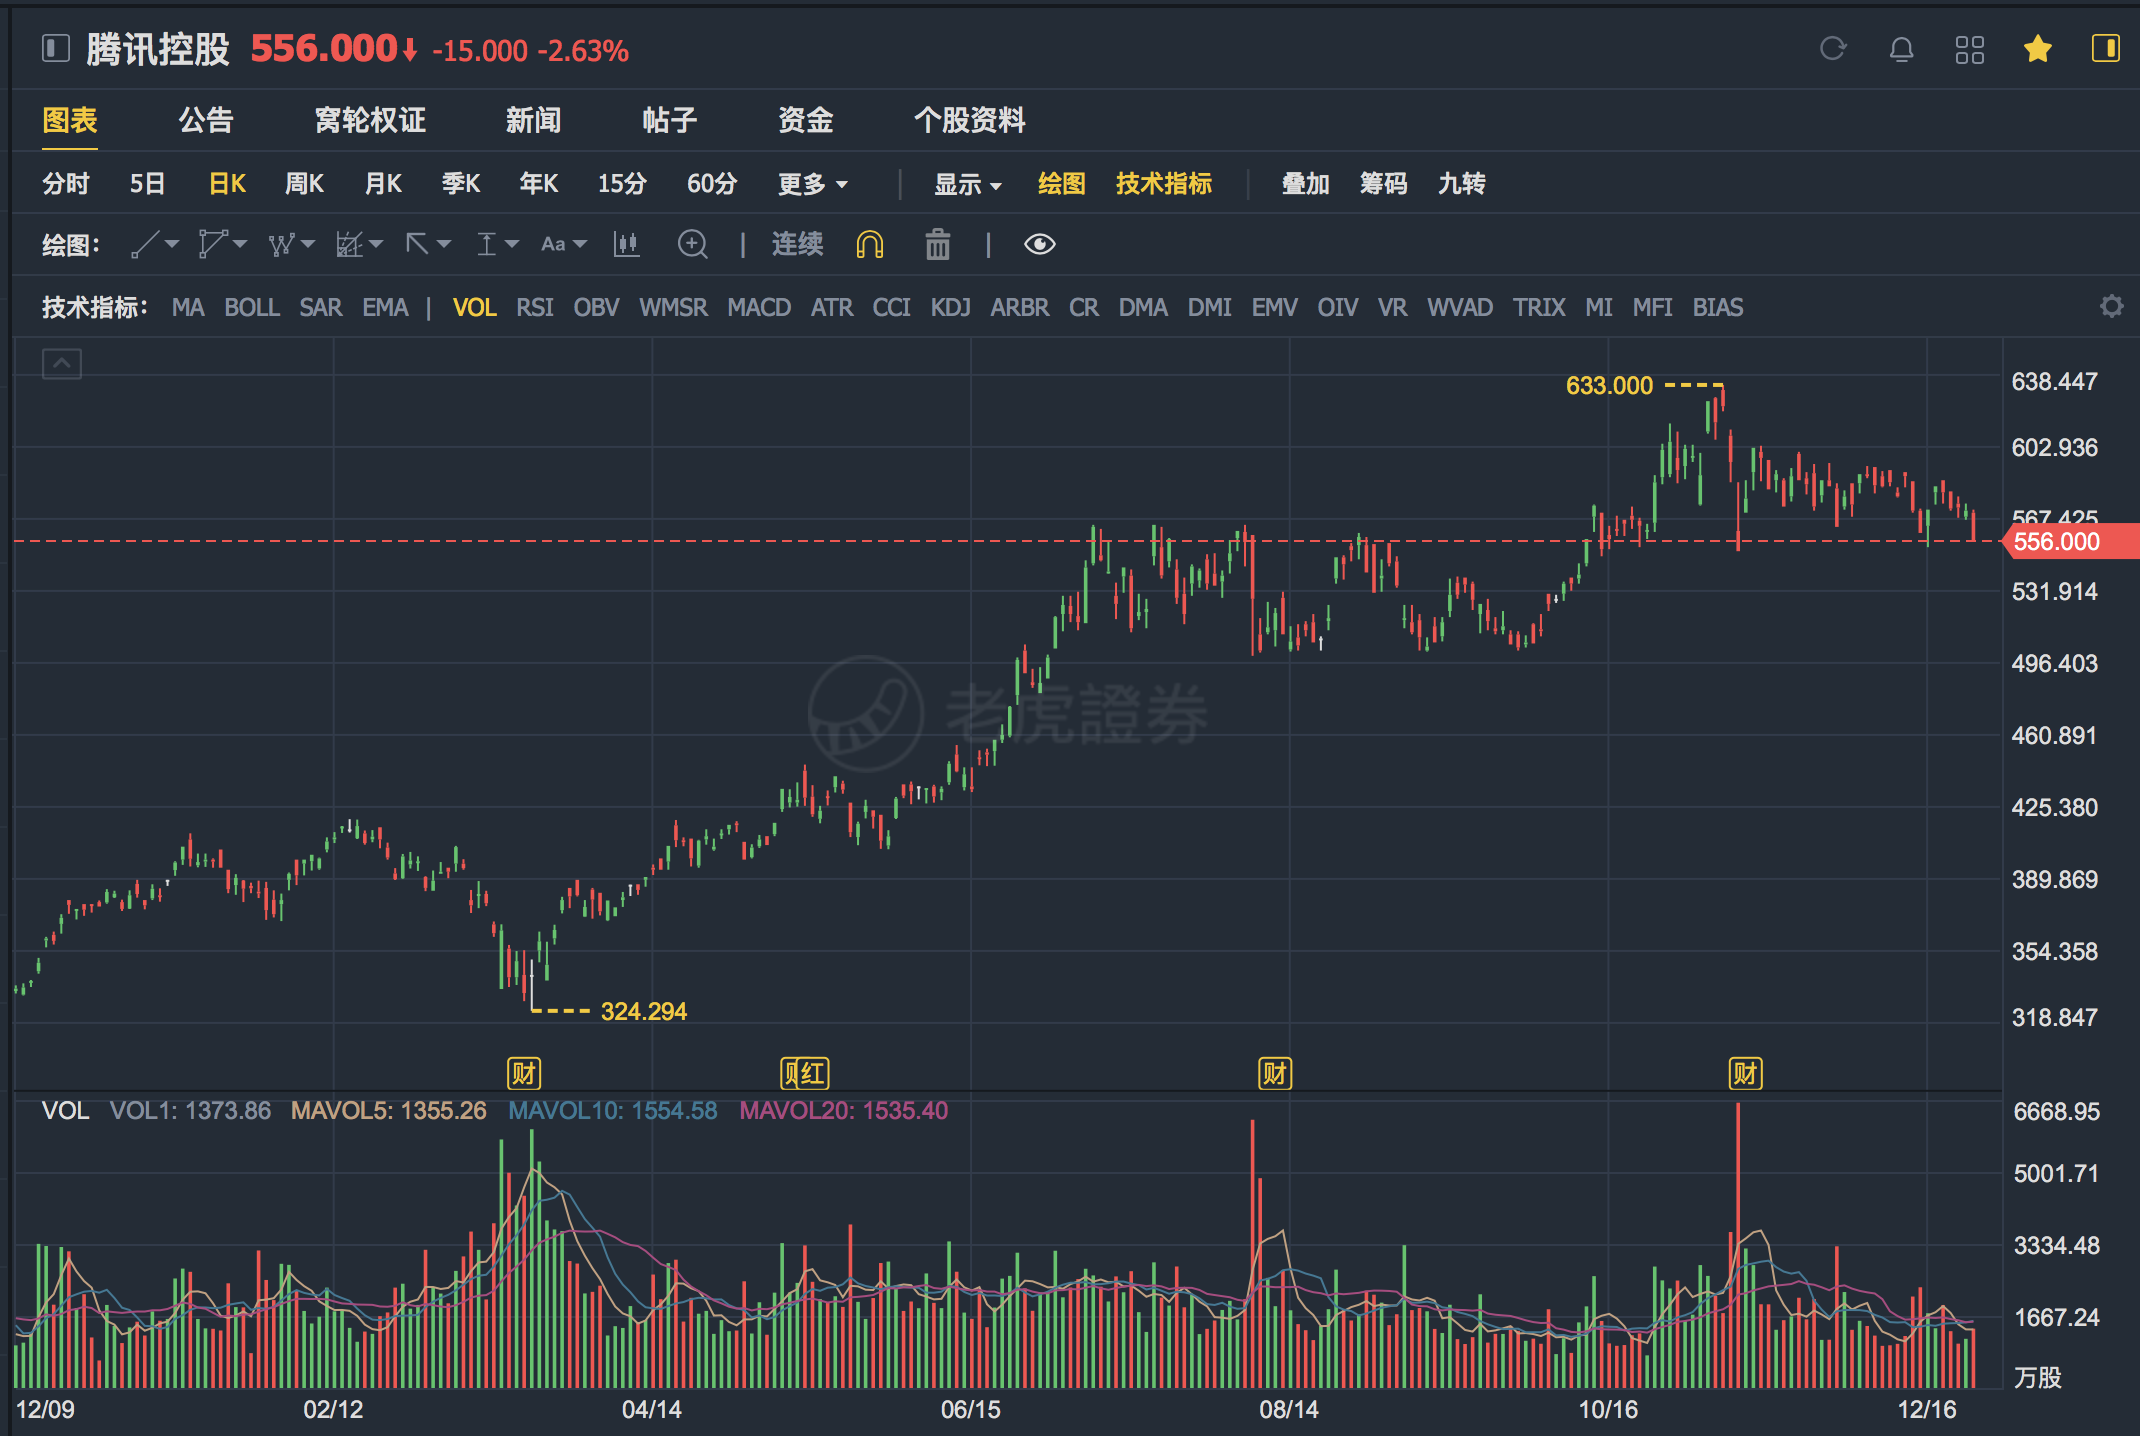Select 分时 intraday timeframe
Viewport: 2140px width, 1436px height.
coord(66,184)
